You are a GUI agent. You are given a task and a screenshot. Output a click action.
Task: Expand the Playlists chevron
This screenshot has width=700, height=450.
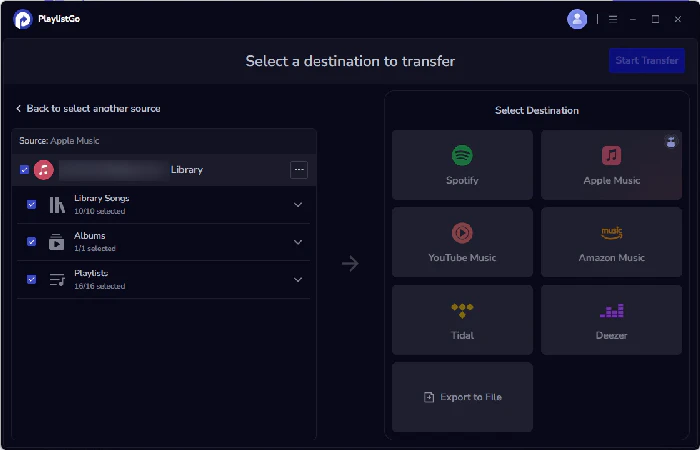point(297,280)
